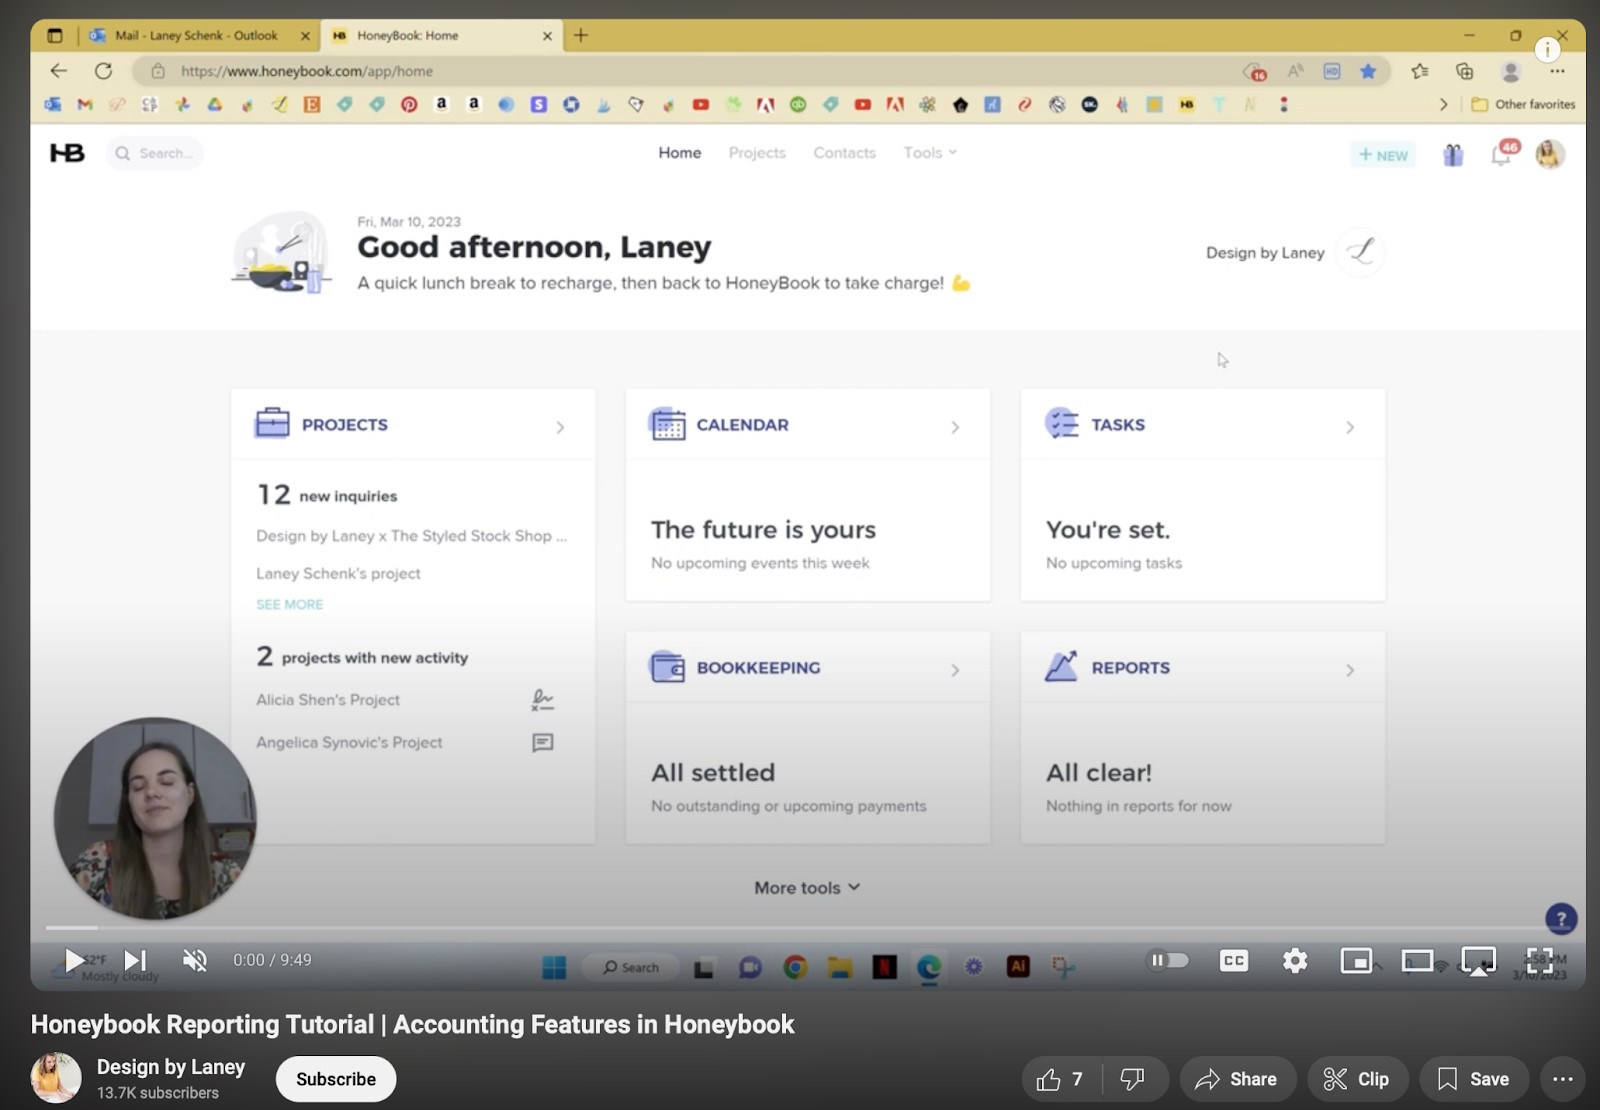This screenshot has width=1600, height=1110.
Task: Click the Design by Laney logo circle
Action: (x=1361, y=252)
